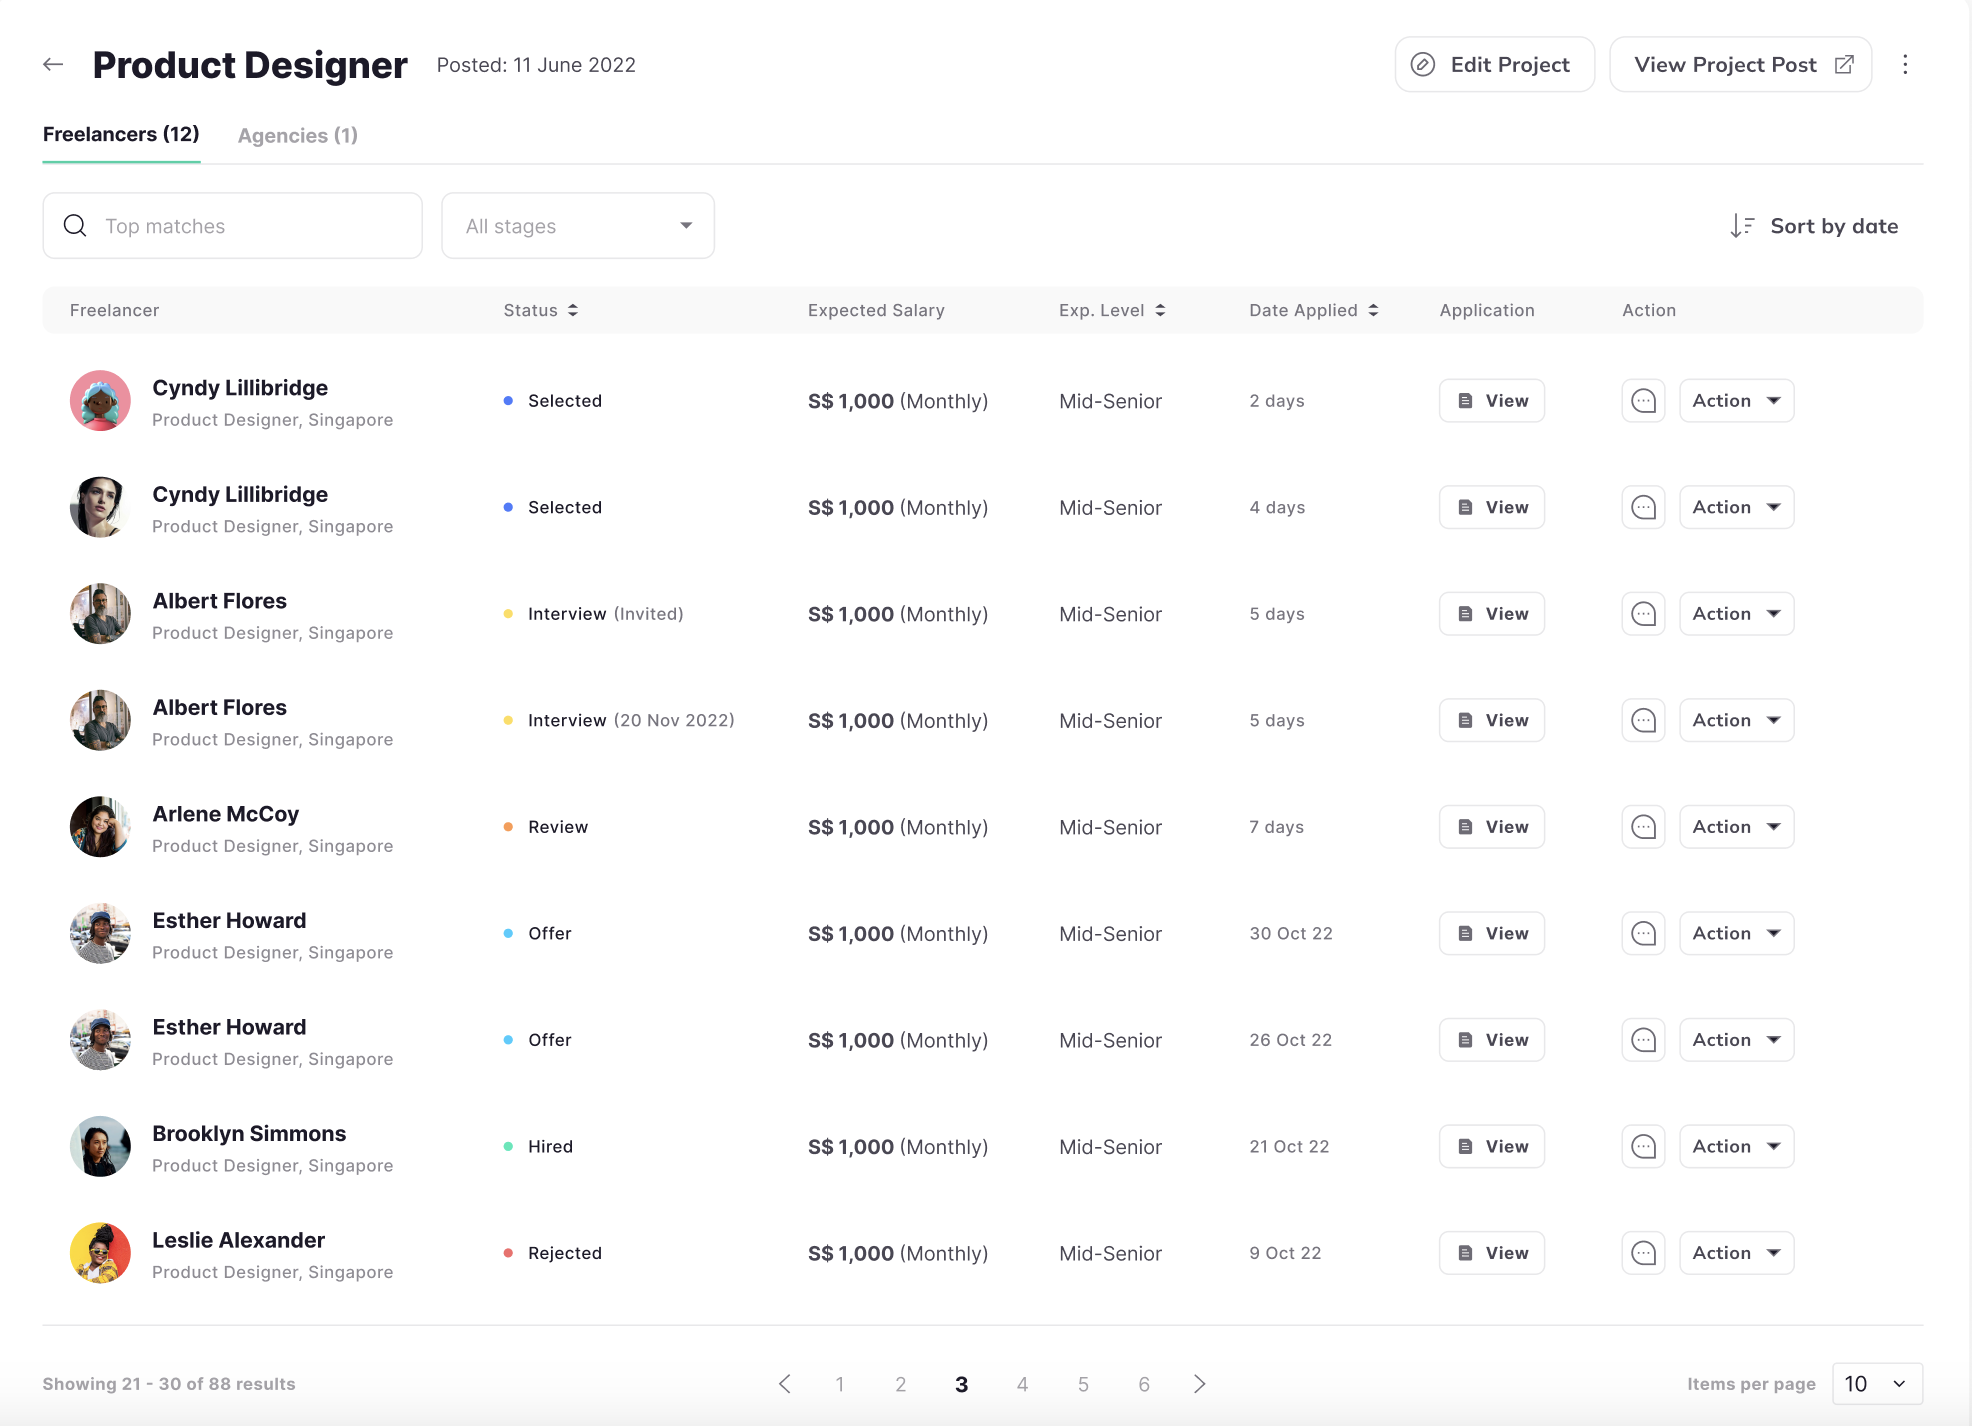
Task: Click the sort icon next to Sort by date
Action: pyautogui.click(x=1741, y=226)
